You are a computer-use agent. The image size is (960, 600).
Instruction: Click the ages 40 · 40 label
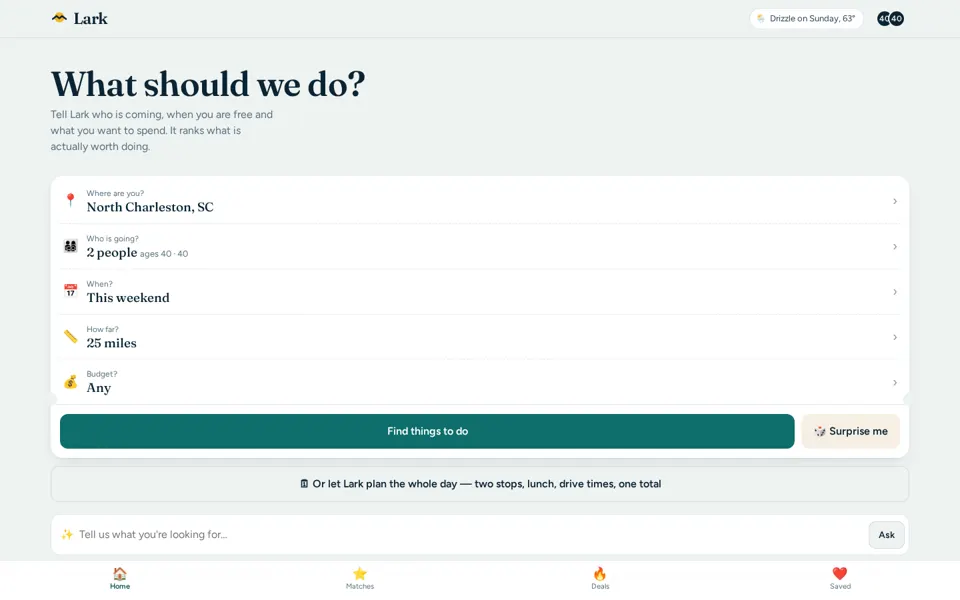(x=164, y=254)
